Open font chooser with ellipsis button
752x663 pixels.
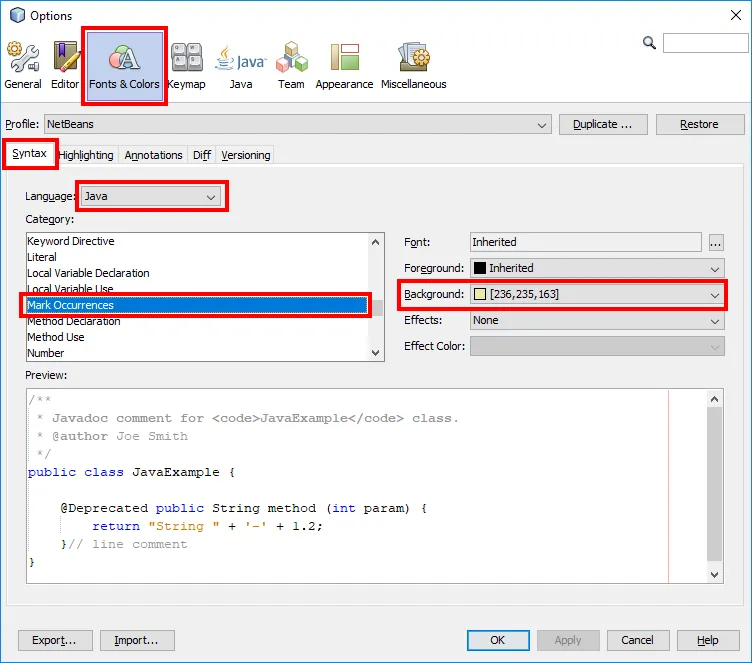(x=716, y=243)
